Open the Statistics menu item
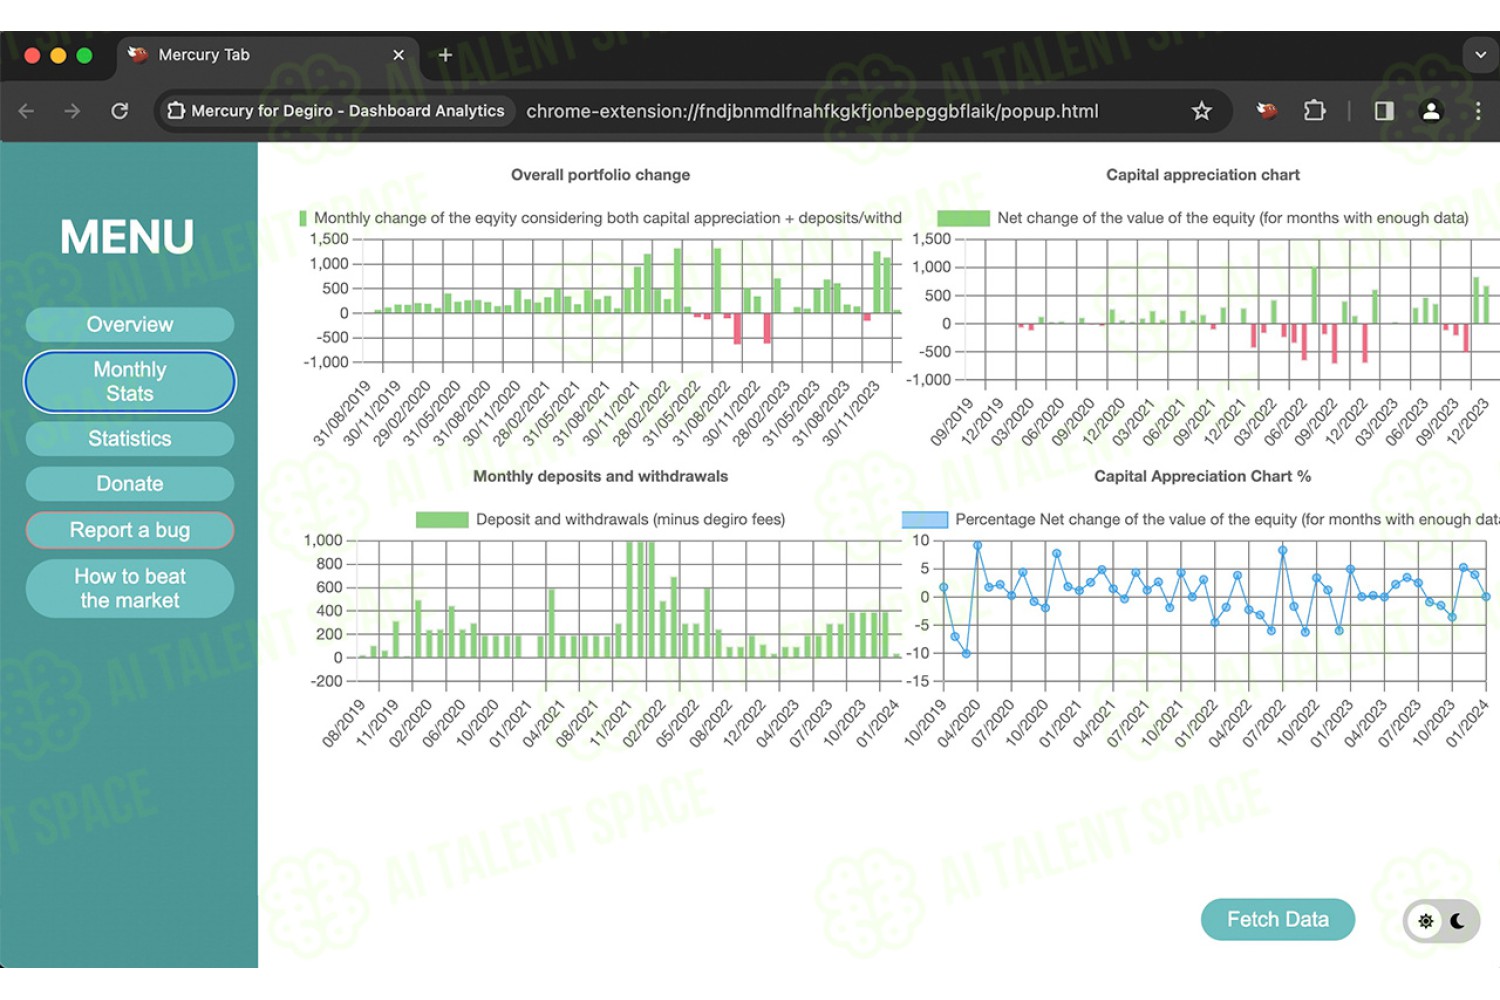 point(130,438)
